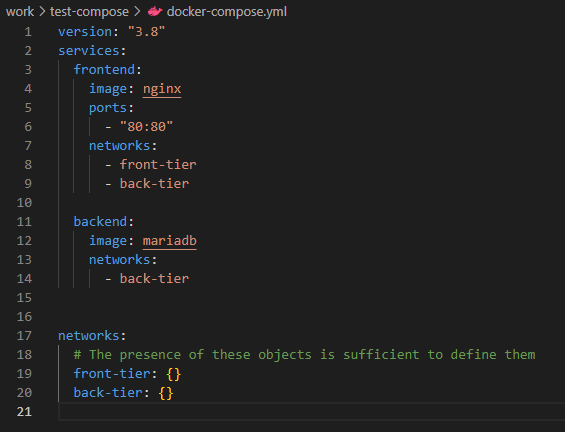Click 'front-tier' key on line 19

112,374
